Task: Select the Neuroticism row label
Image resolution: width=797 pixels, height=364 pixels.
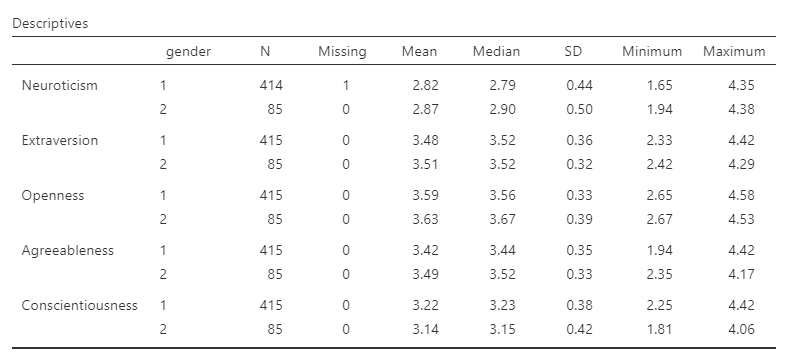Action: (59, 85)
